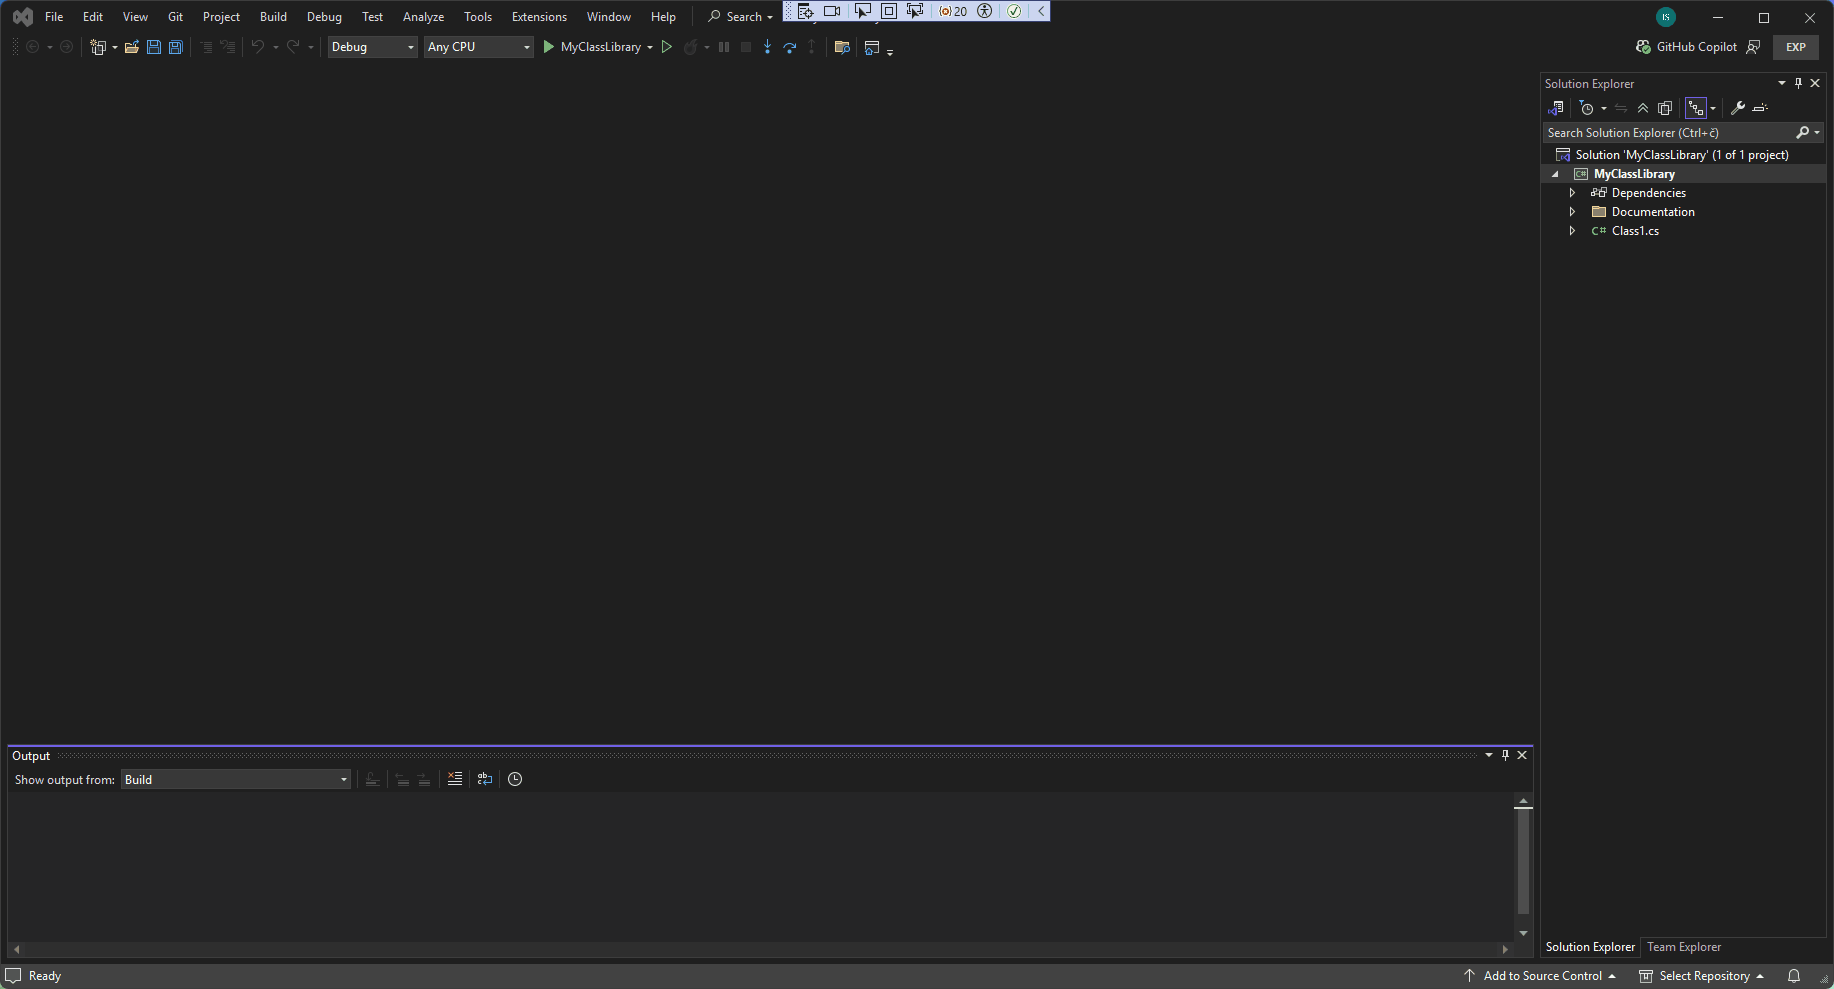Click Show All Files icon
The height and width of the screenshot is (989, 1834).
[1665, 108]
